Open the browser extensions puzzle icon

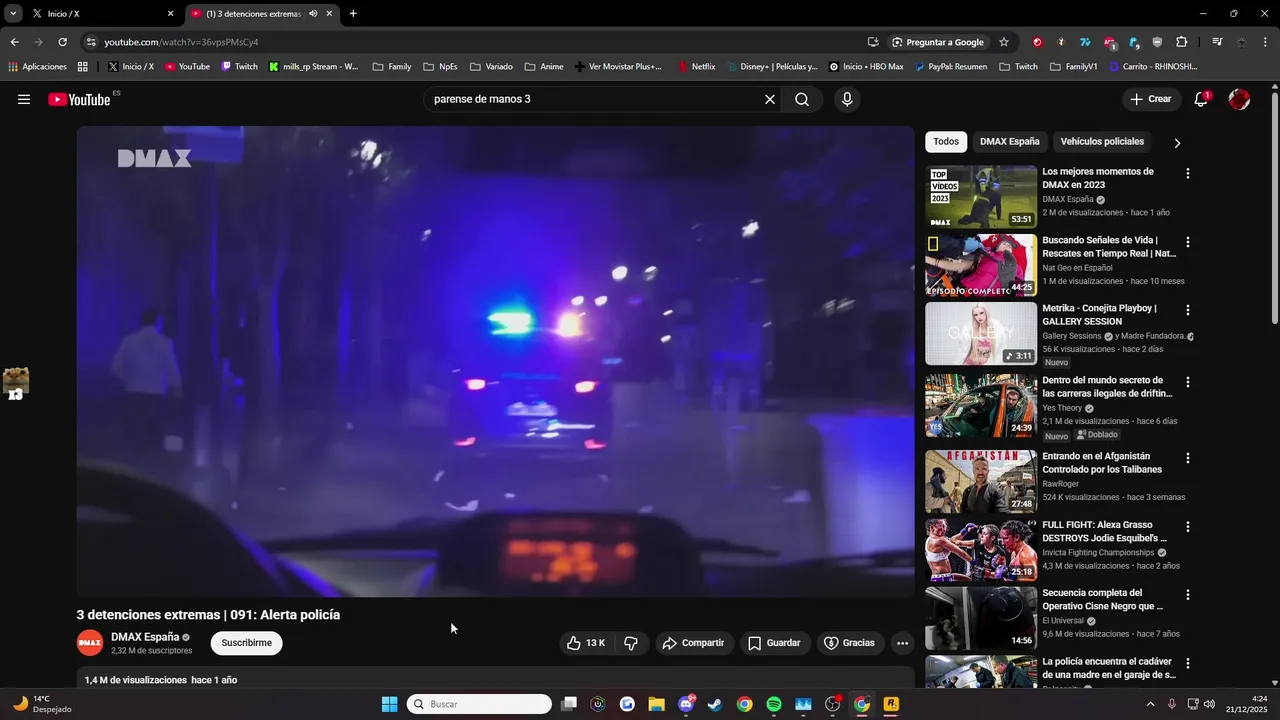[x=1182, y=42]
